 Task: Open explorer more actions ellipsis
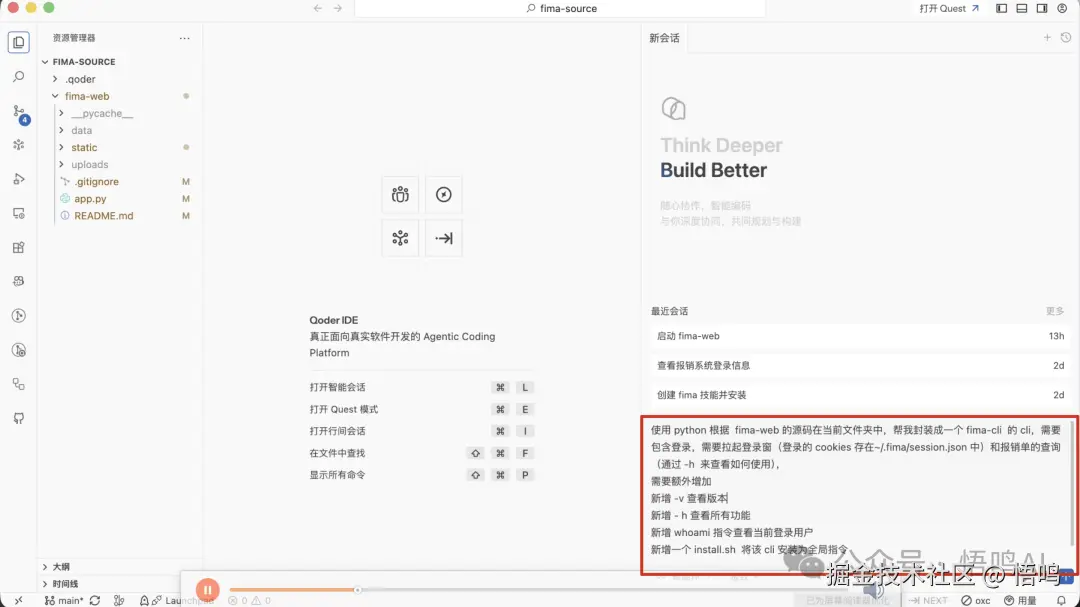185,38
